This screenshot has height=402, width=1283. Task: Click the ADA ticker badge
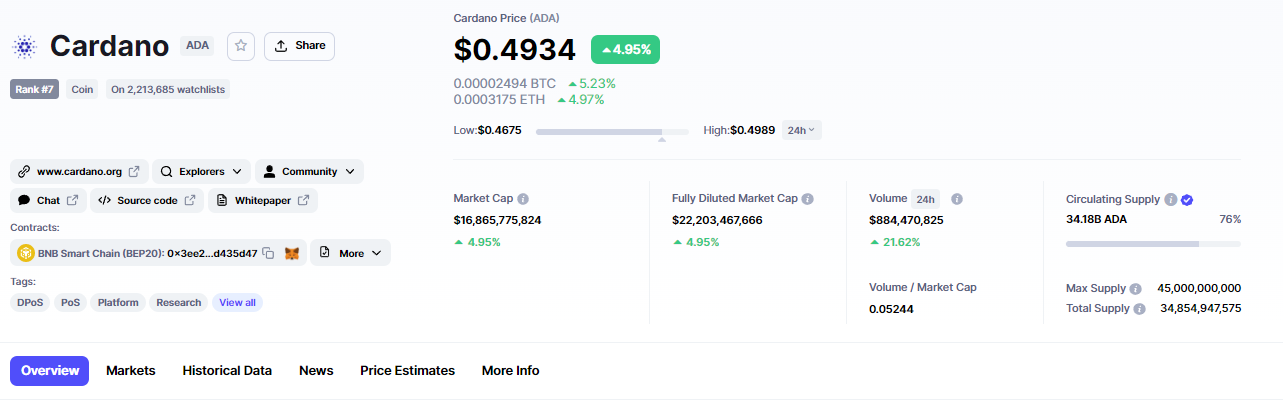(196, 45)
